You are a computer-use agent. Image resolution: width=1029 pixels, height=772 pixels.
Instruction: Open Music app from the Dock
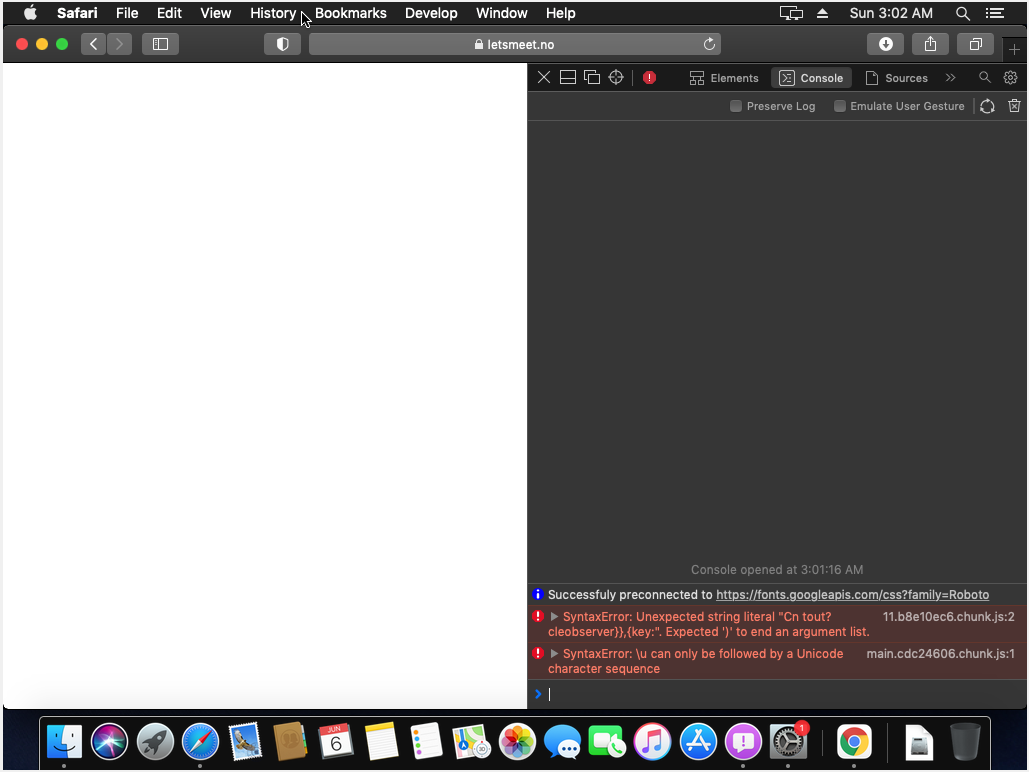point(652,742)
